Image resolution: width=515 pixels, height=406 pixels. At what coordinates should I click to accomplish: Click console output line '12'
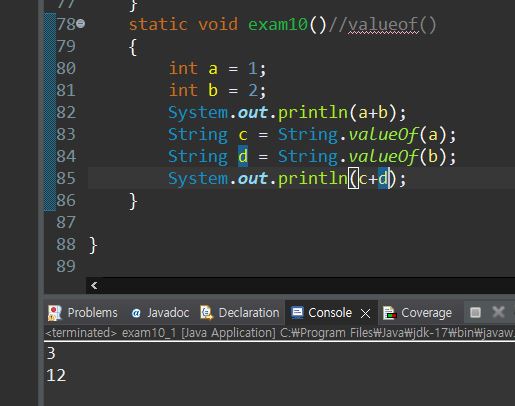click(x=56, y=376)
